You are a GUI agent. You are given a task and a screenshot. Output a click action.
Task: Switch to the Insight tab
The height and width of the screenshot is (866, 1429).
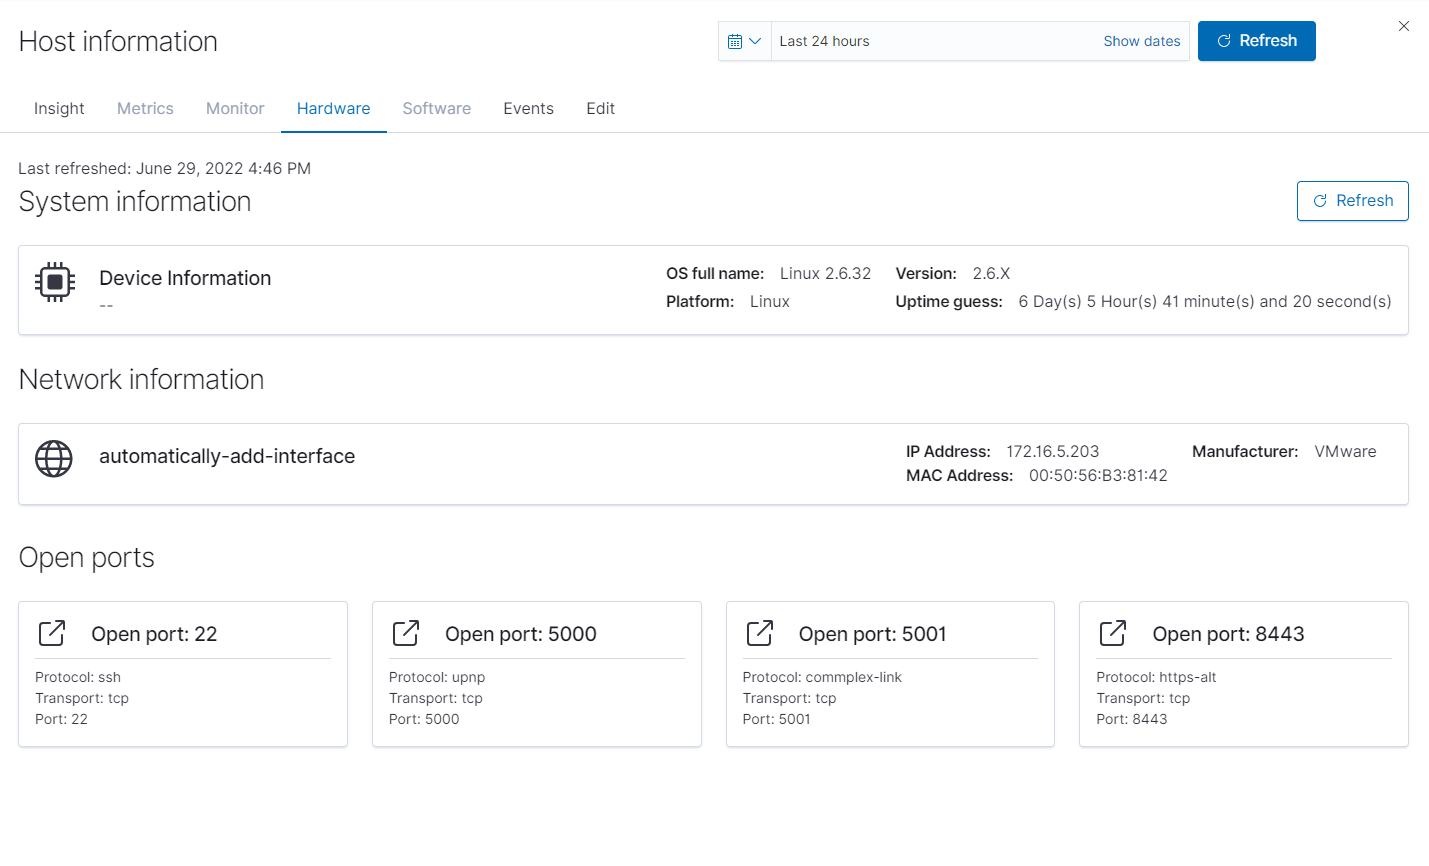pyautogui.click(x=59, y=108)
